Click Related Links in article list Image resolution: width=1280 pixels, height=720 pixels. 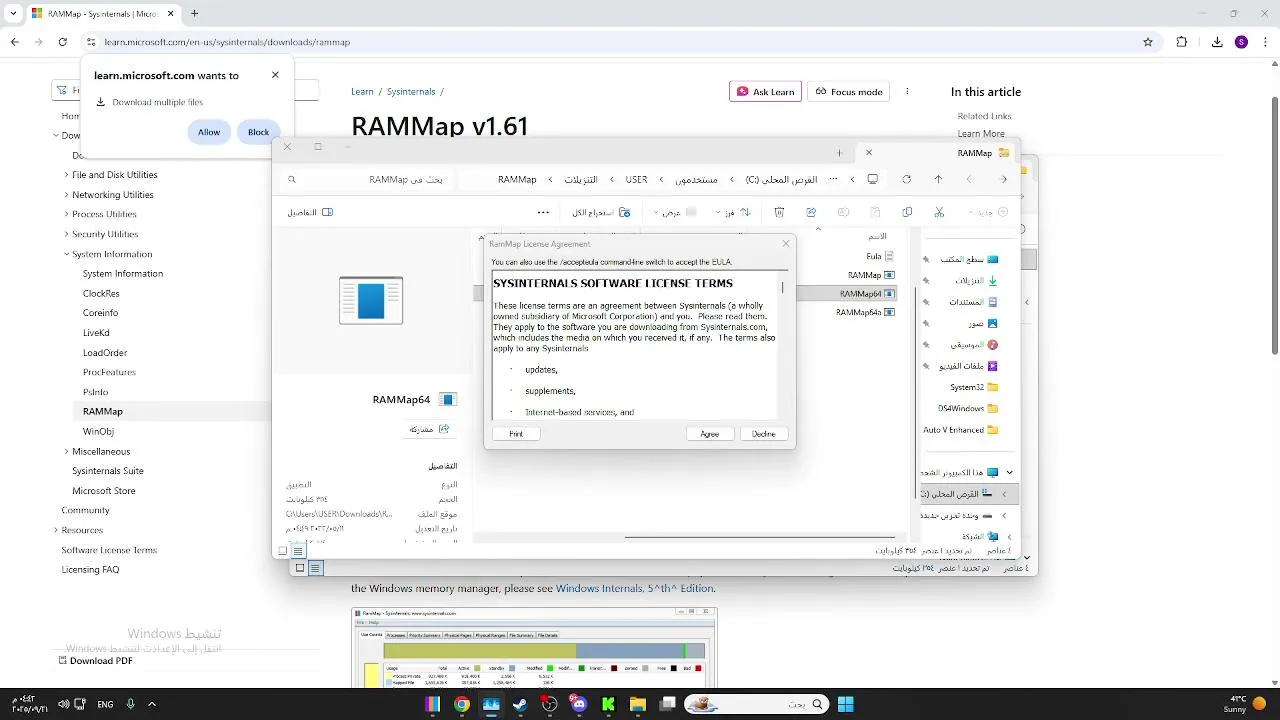point(984,116)
